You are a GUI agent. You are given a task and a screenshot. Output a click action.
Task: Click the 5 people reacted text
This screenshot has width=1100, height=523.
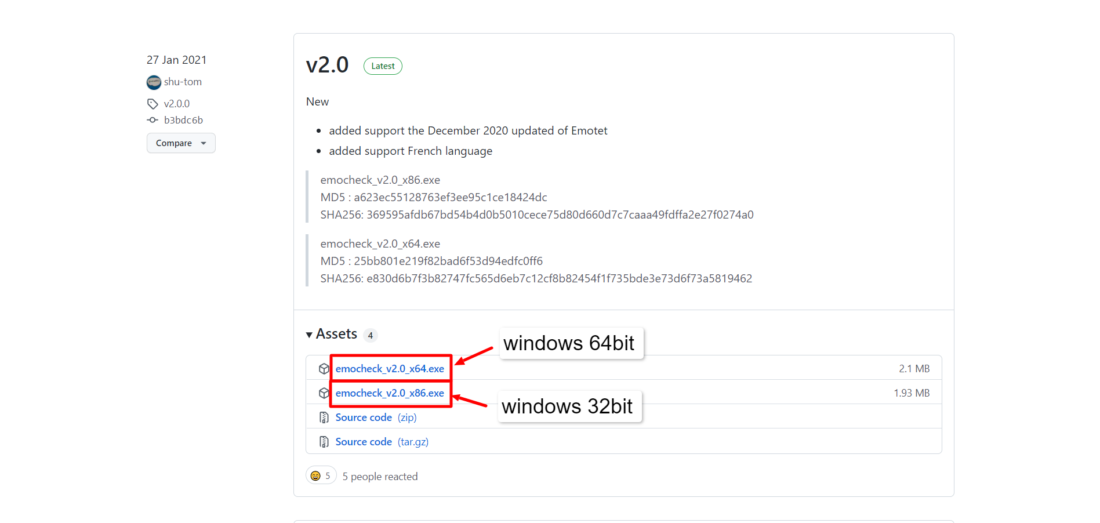click(380, 477)
